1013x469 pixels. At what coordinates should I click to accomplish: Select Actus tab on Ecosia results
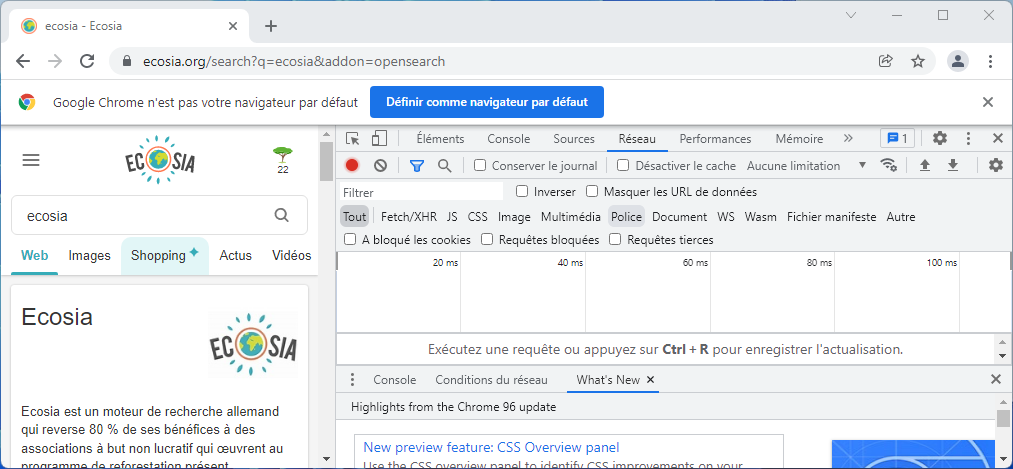[236, 255]
